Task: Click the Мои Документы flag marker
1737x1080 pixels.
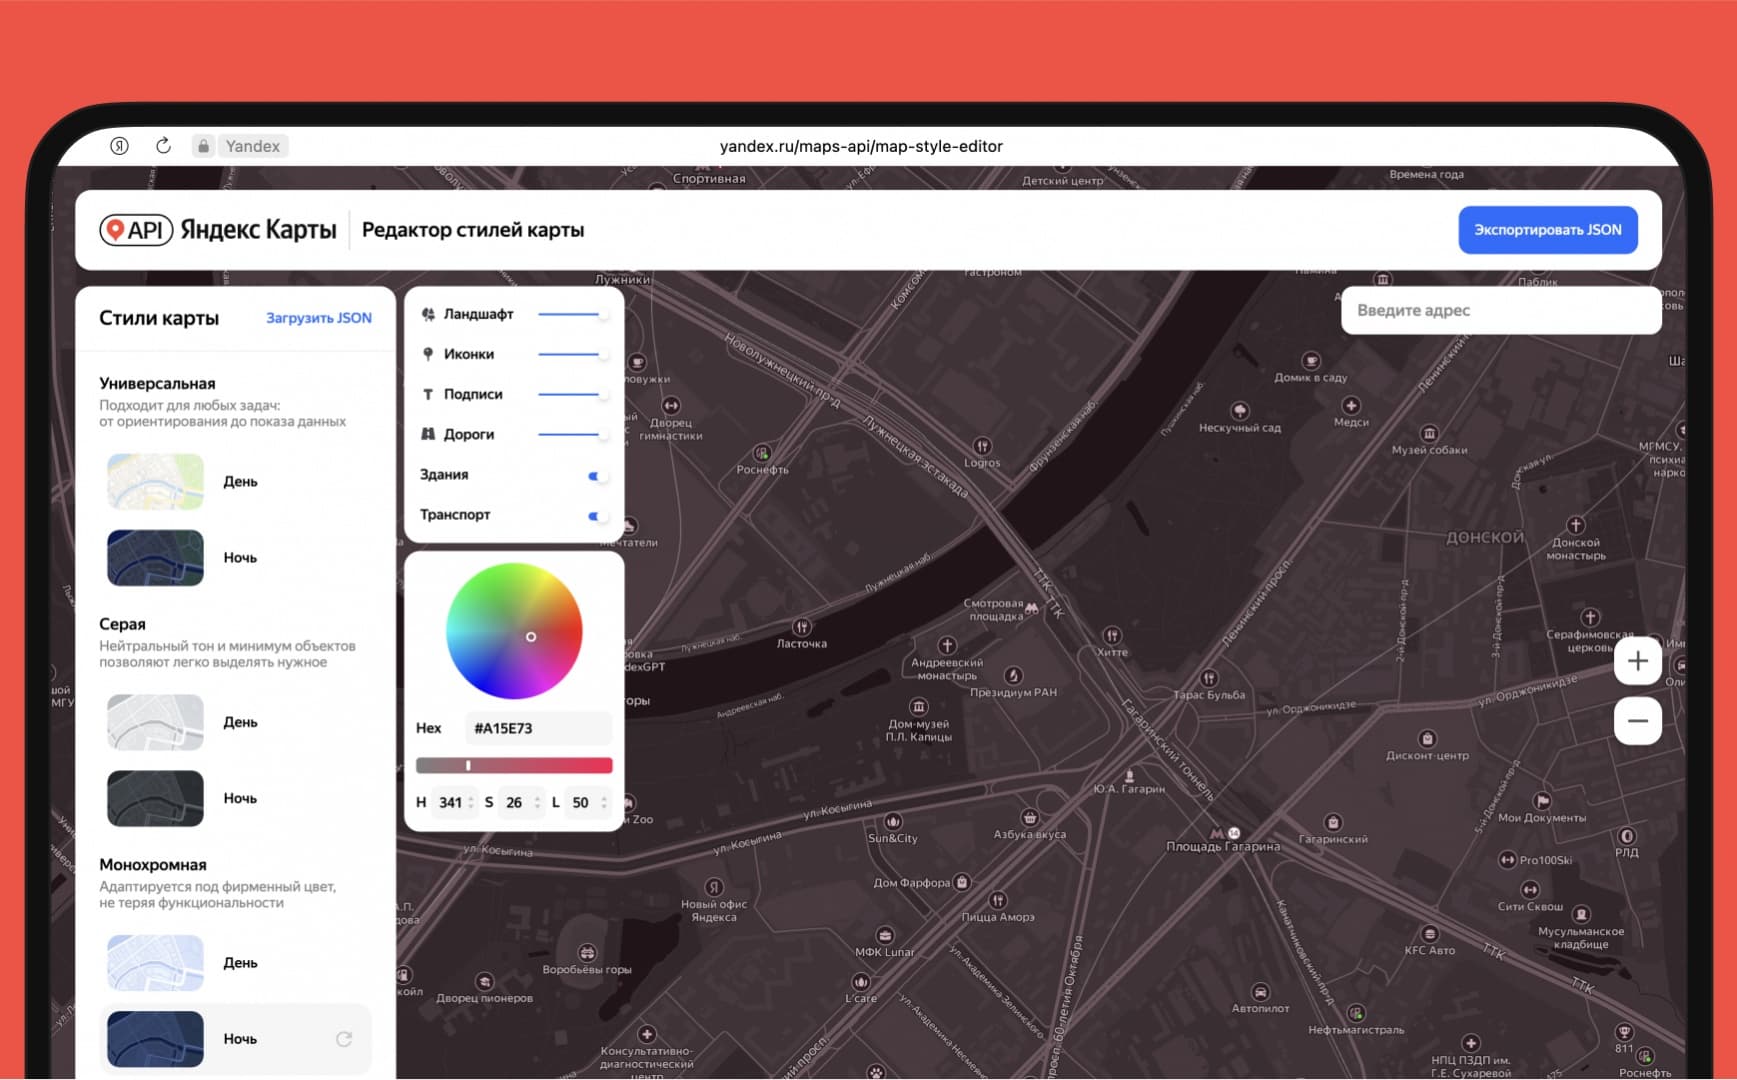Action: [x=1542, y=801]
